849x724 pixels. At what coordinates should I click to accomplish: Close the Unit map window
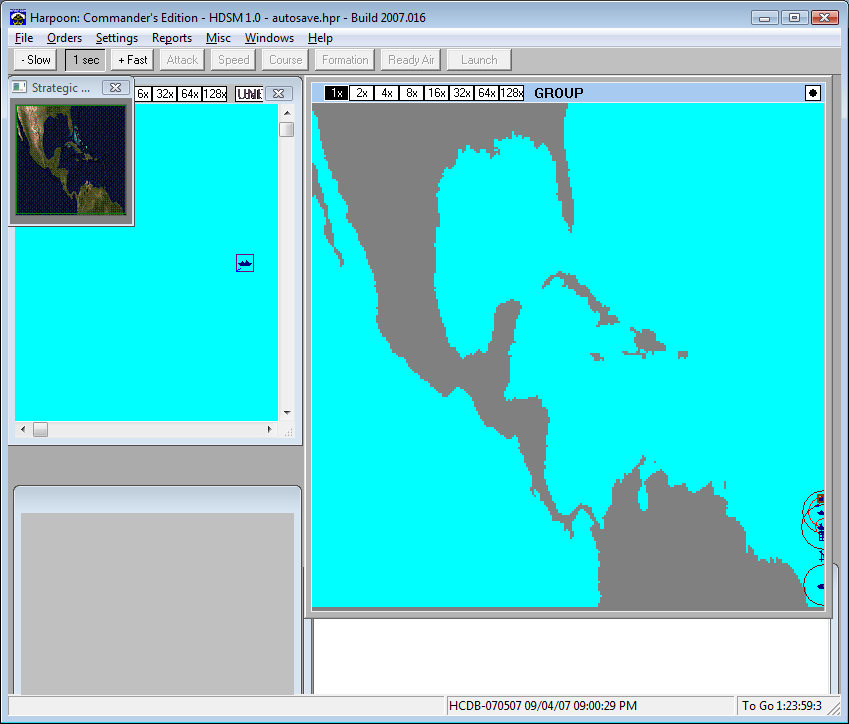[278, 94]
